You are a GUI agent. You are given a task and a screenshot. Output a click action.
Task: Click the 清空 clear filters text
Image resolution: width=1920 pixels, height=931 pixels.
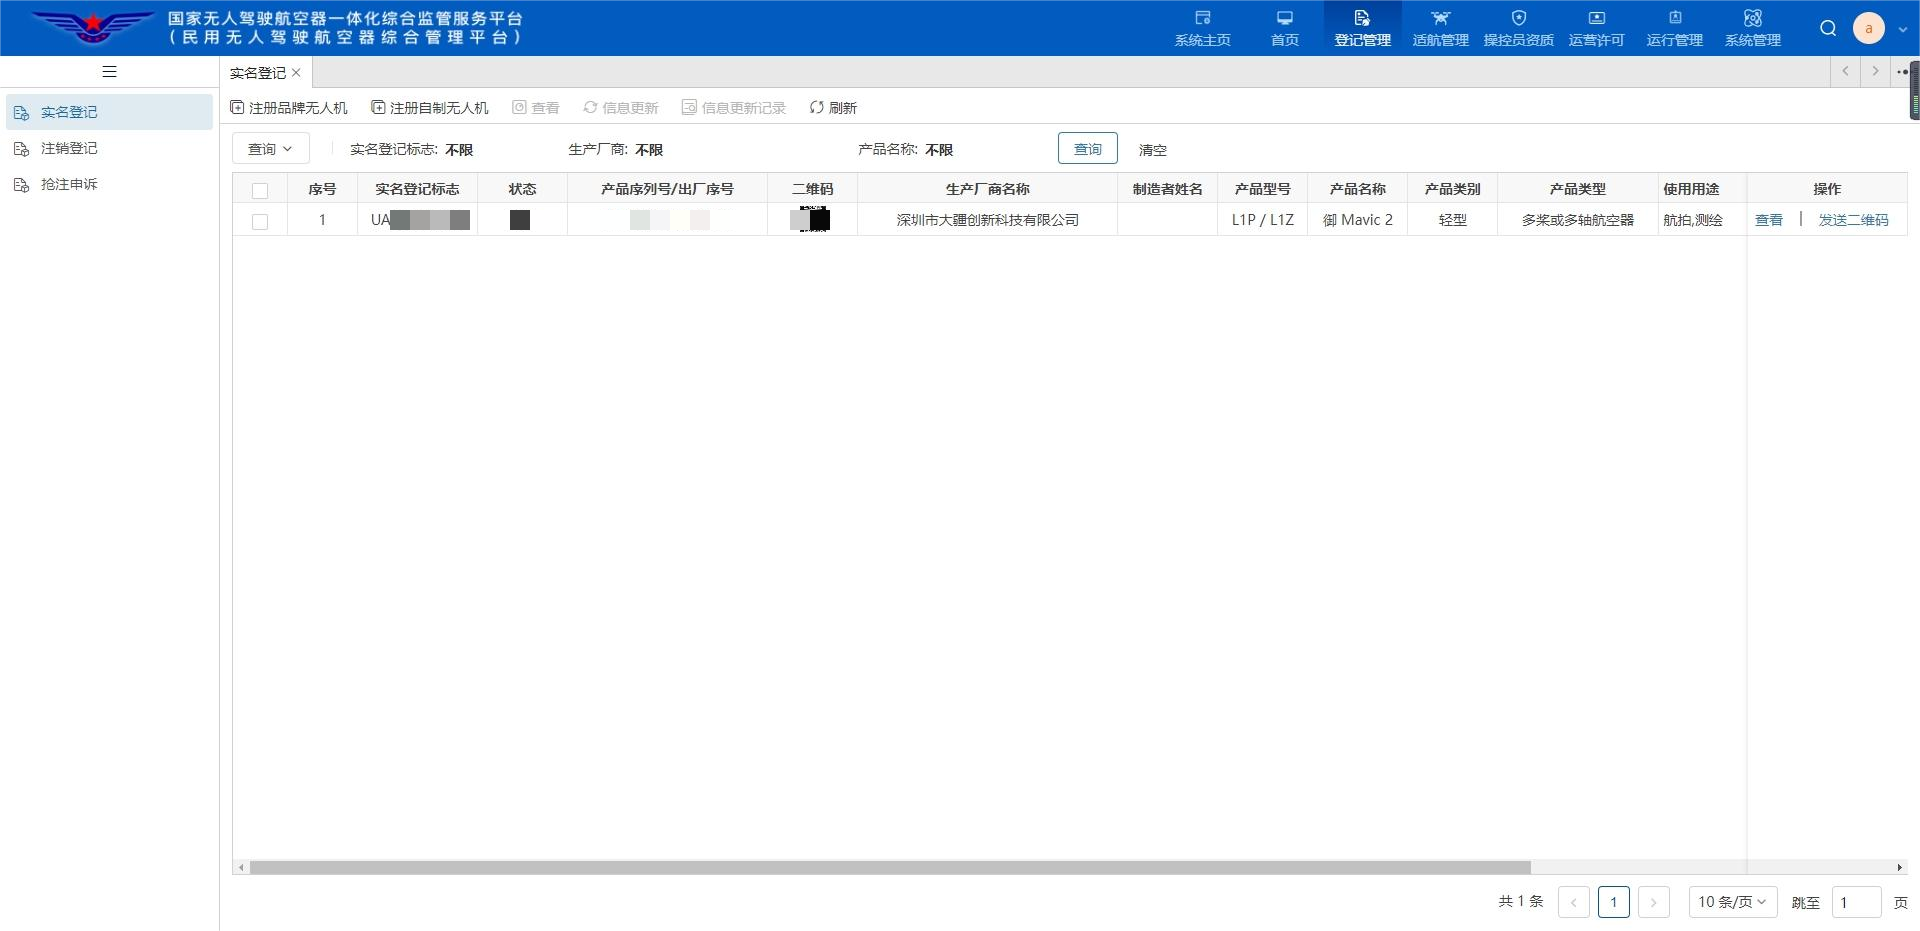point(1152,149)
